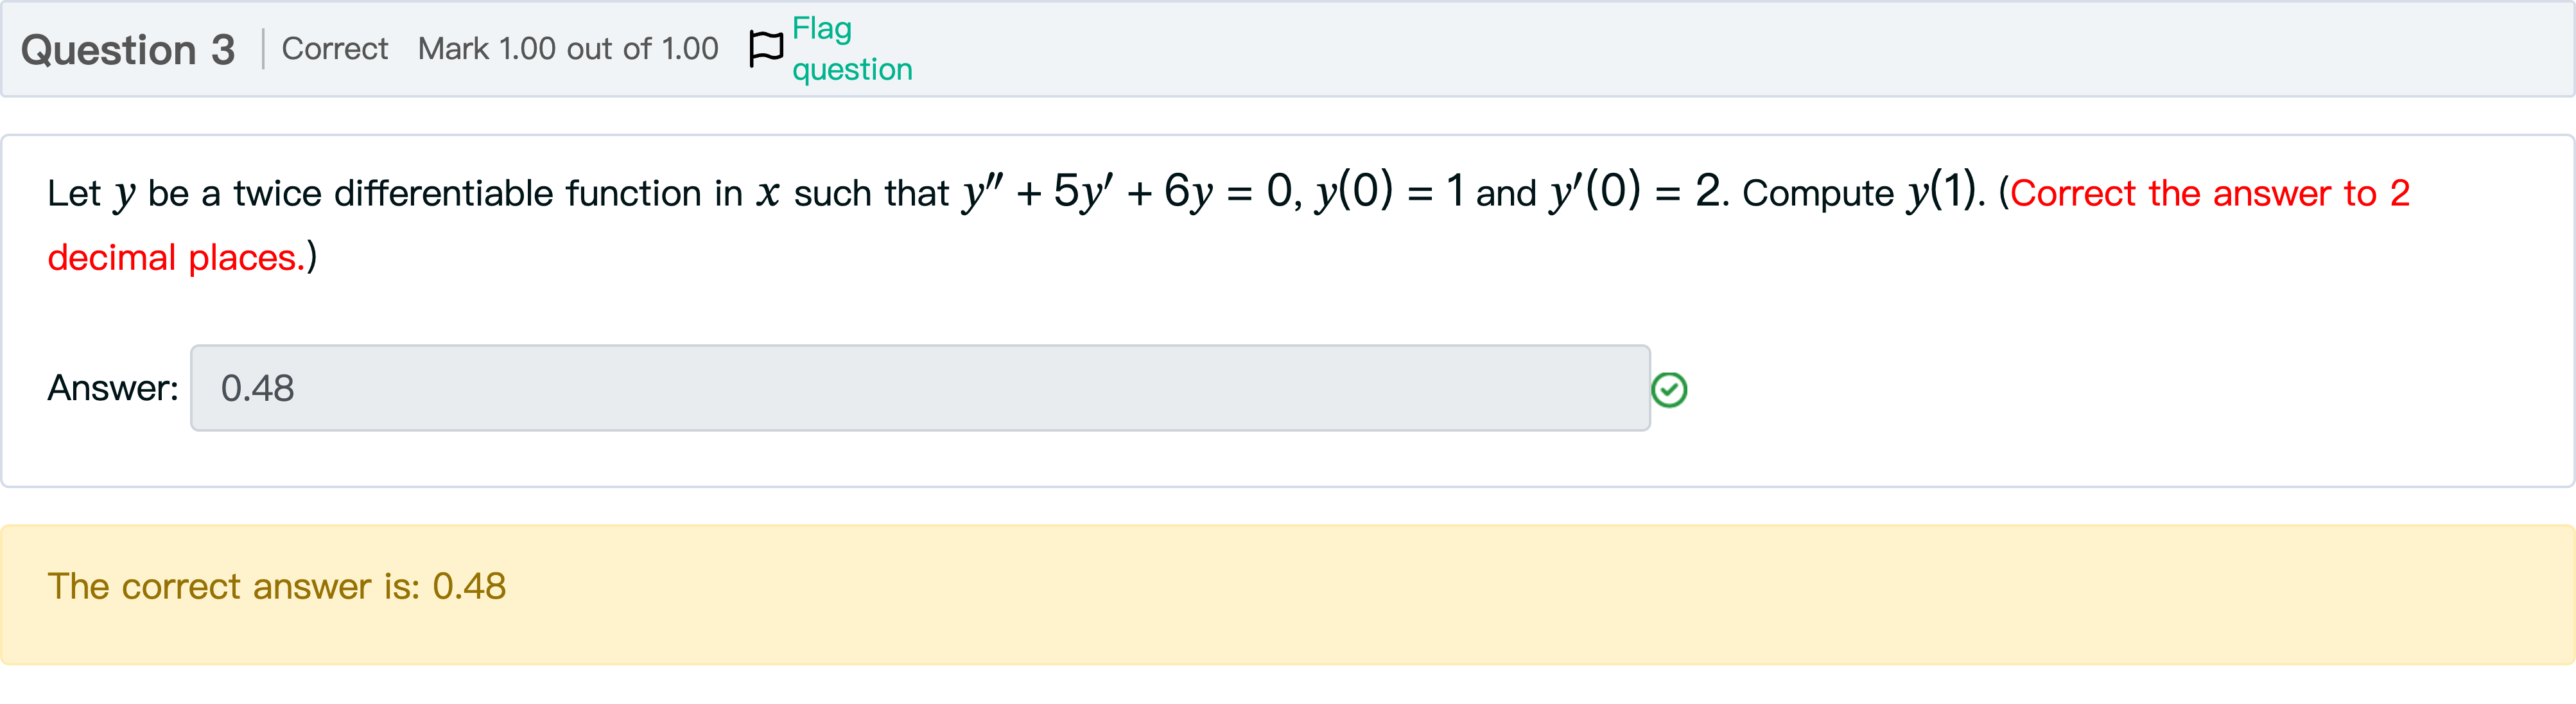Select the 'Question 3' header label
2576x704 pixels.
[128, 48]
